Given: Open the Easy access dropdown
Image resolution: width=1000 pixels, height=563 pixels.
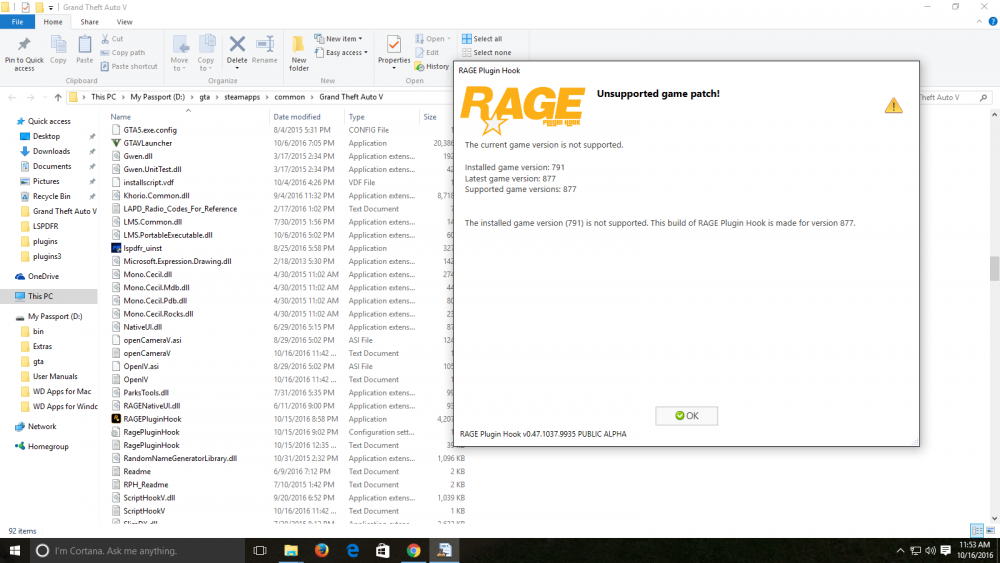Looking at the screenshot, I should coord(341,52).
